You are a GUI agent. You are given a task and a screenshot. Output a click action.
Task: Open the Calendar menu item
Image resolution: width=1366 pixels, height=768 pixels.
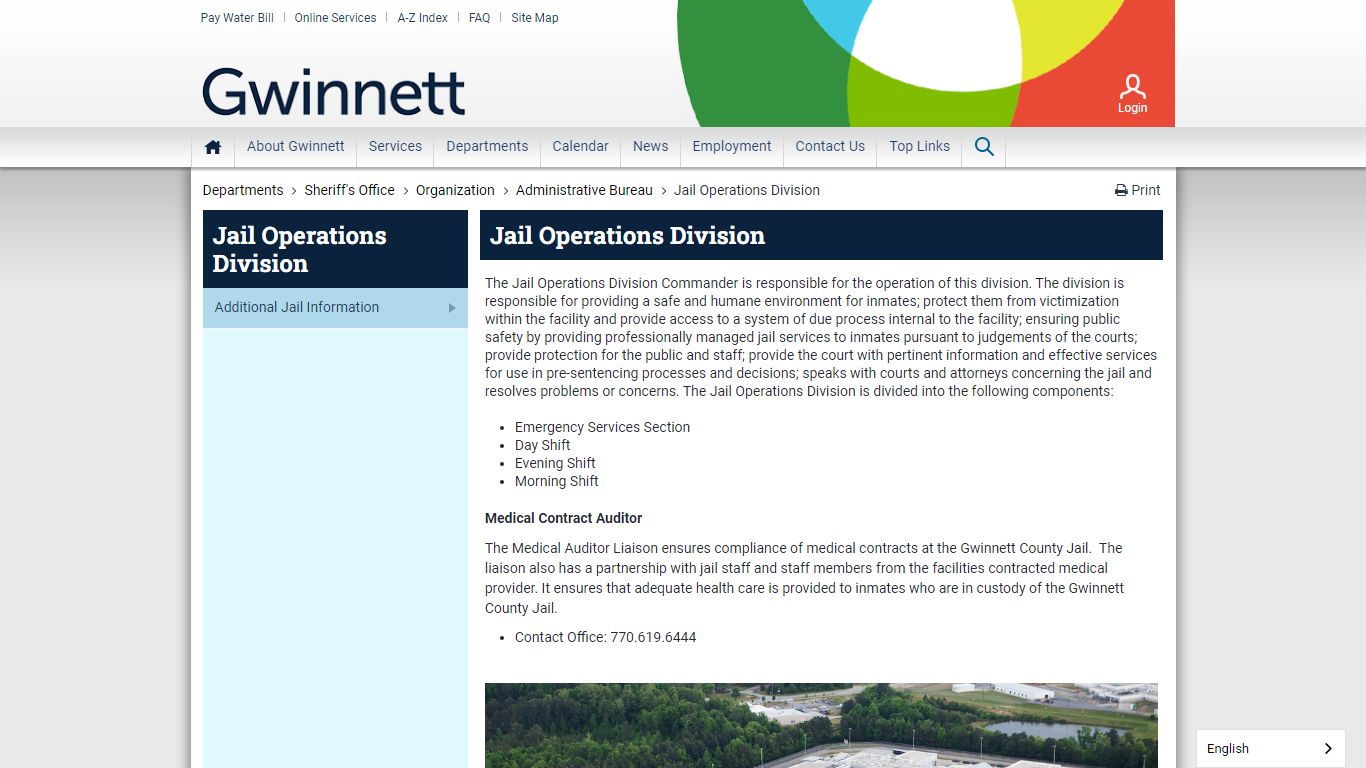580,146
